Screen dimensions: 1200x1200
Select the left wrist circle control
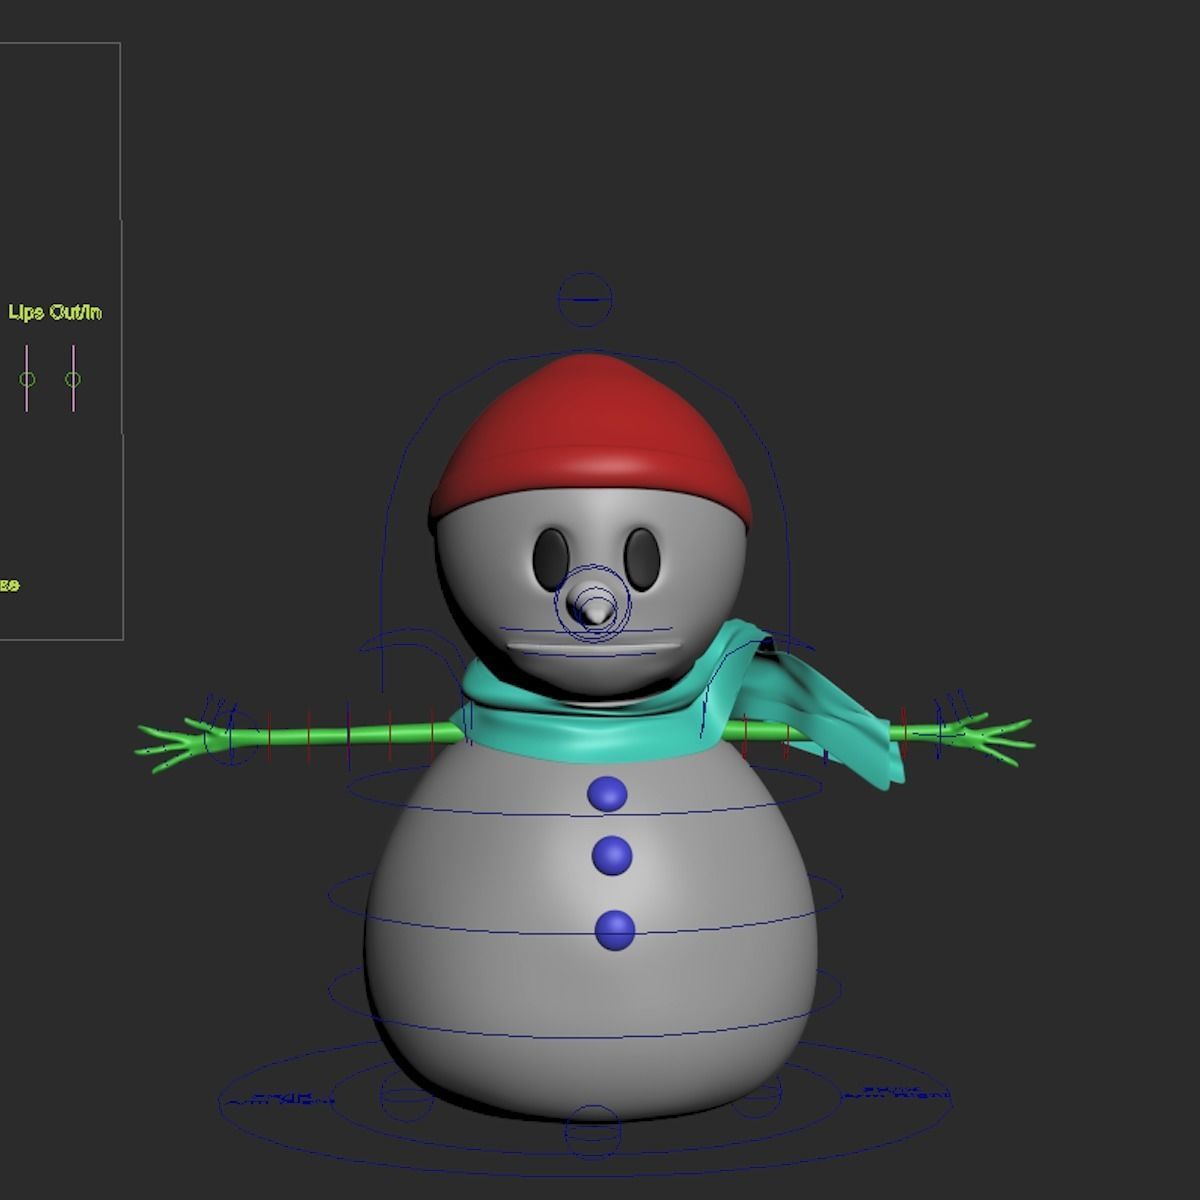click(x=234, y=737)
